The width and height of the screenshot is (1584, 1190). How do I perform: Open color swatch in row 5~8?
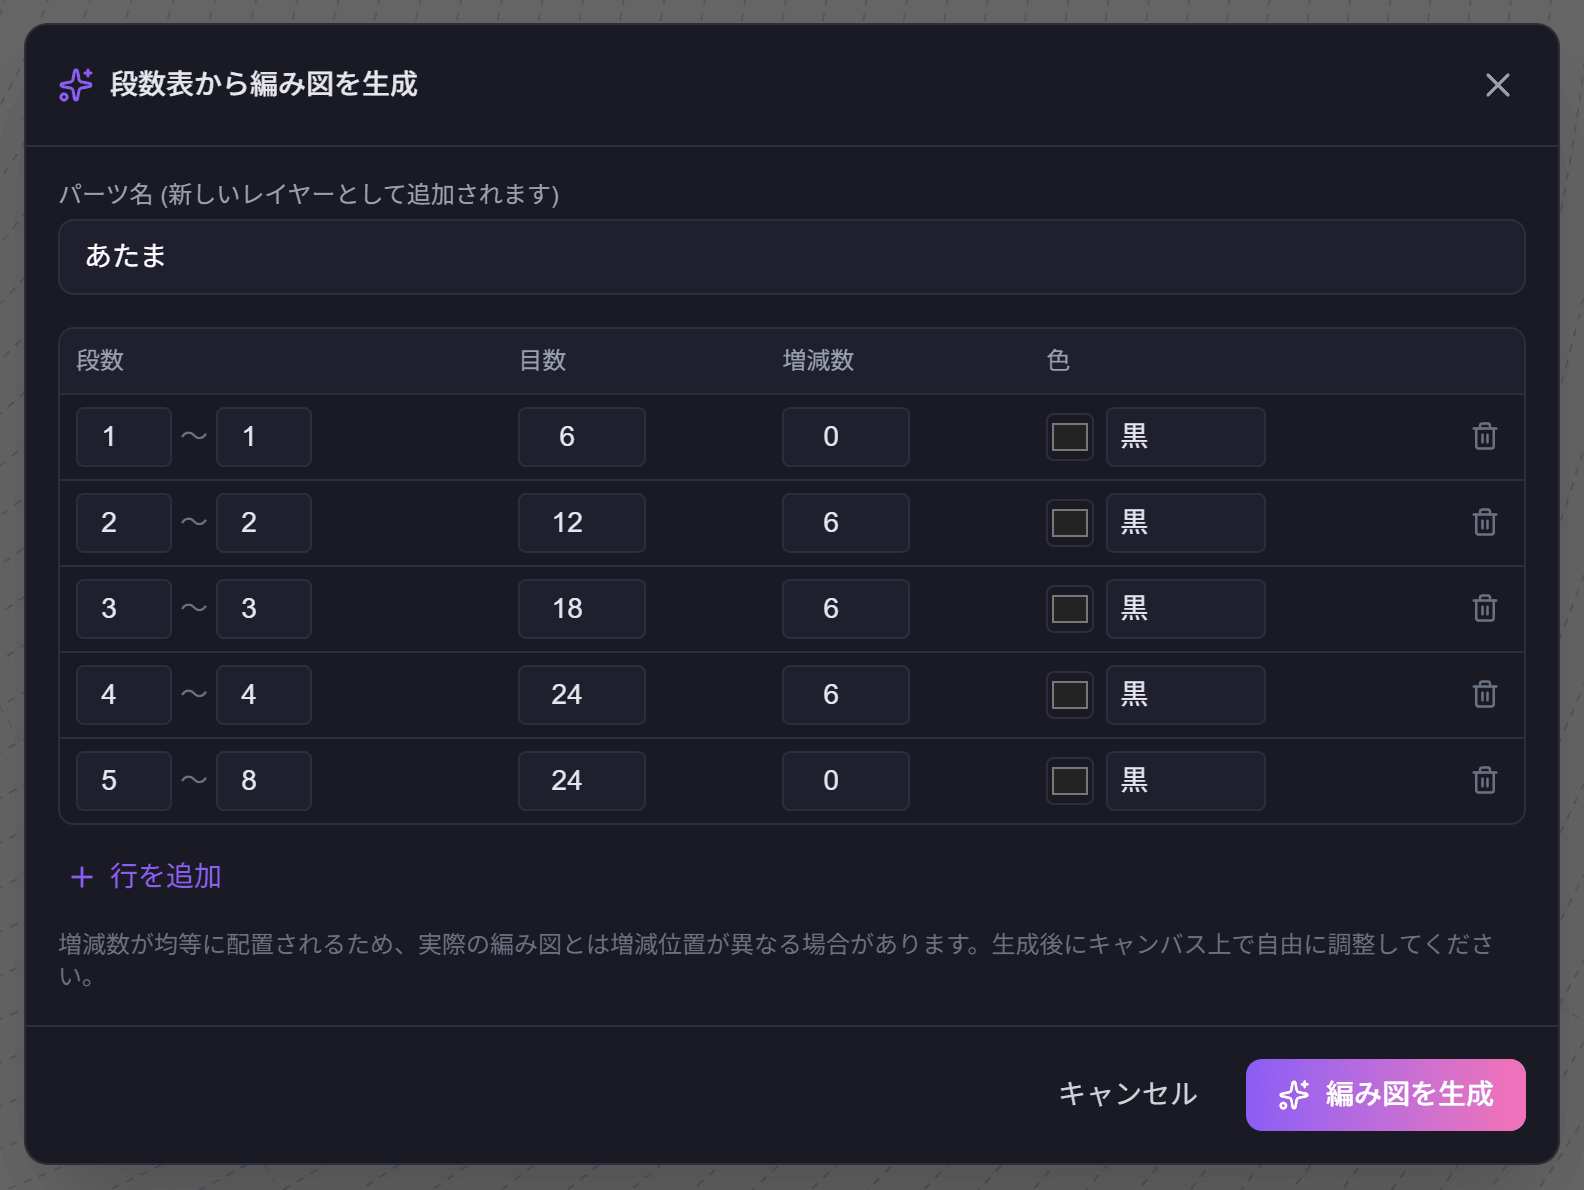coord(1069,781)
